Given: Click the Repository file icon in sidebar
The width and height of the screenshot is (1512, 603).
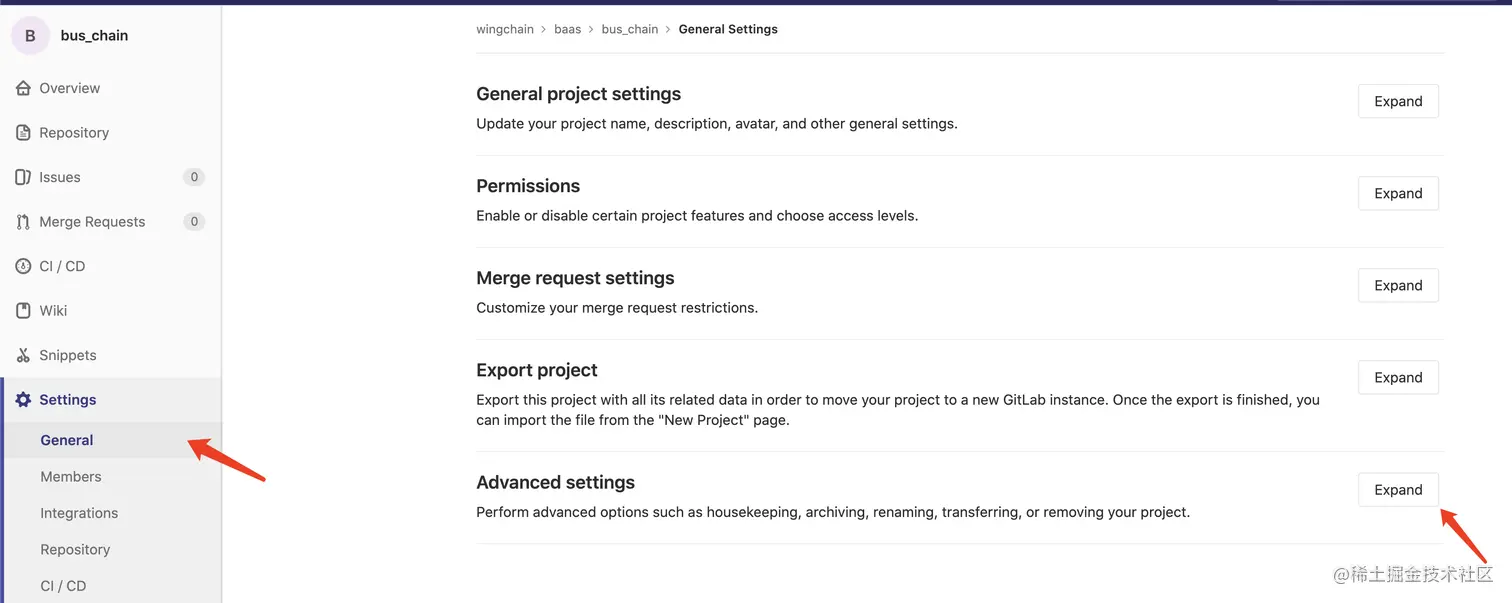Looking at the screenshot, I should click(x=23, y=133).
